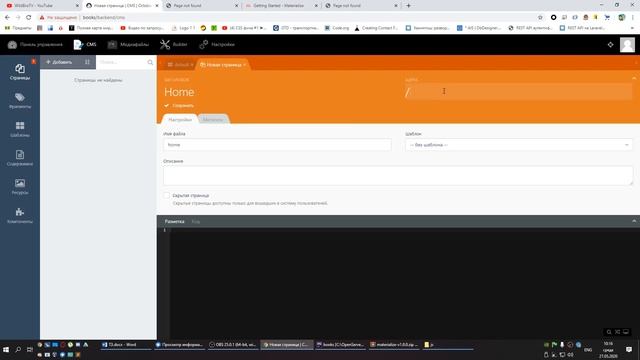
Task: Click the Add page button
Action: (59, 62)
